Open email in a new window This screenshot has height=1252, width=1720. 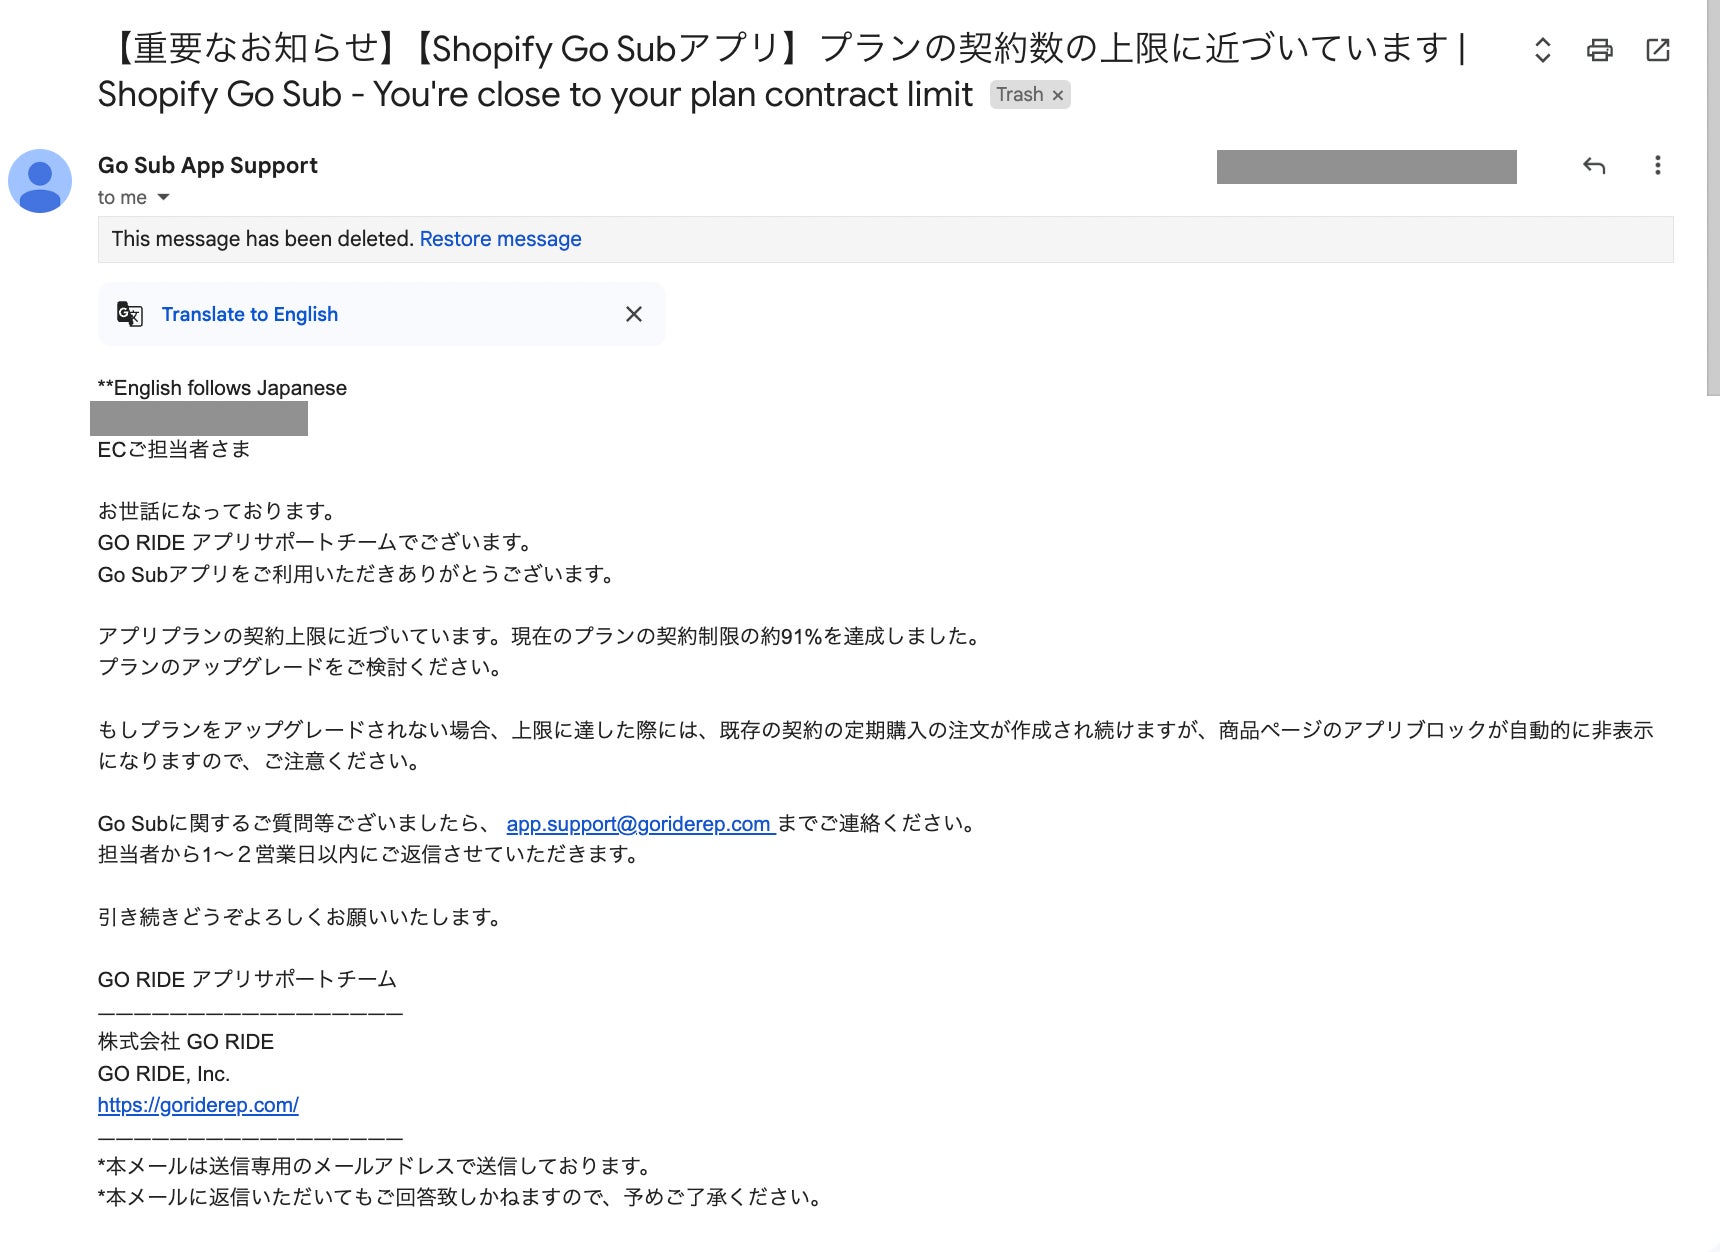pyautogui.click(x=1658, y=50)
